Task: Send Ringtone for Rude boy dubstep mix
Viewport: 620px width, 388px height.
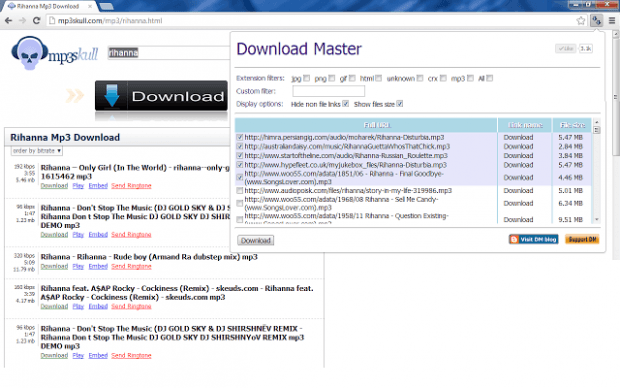Action: (x=131, y=266)
